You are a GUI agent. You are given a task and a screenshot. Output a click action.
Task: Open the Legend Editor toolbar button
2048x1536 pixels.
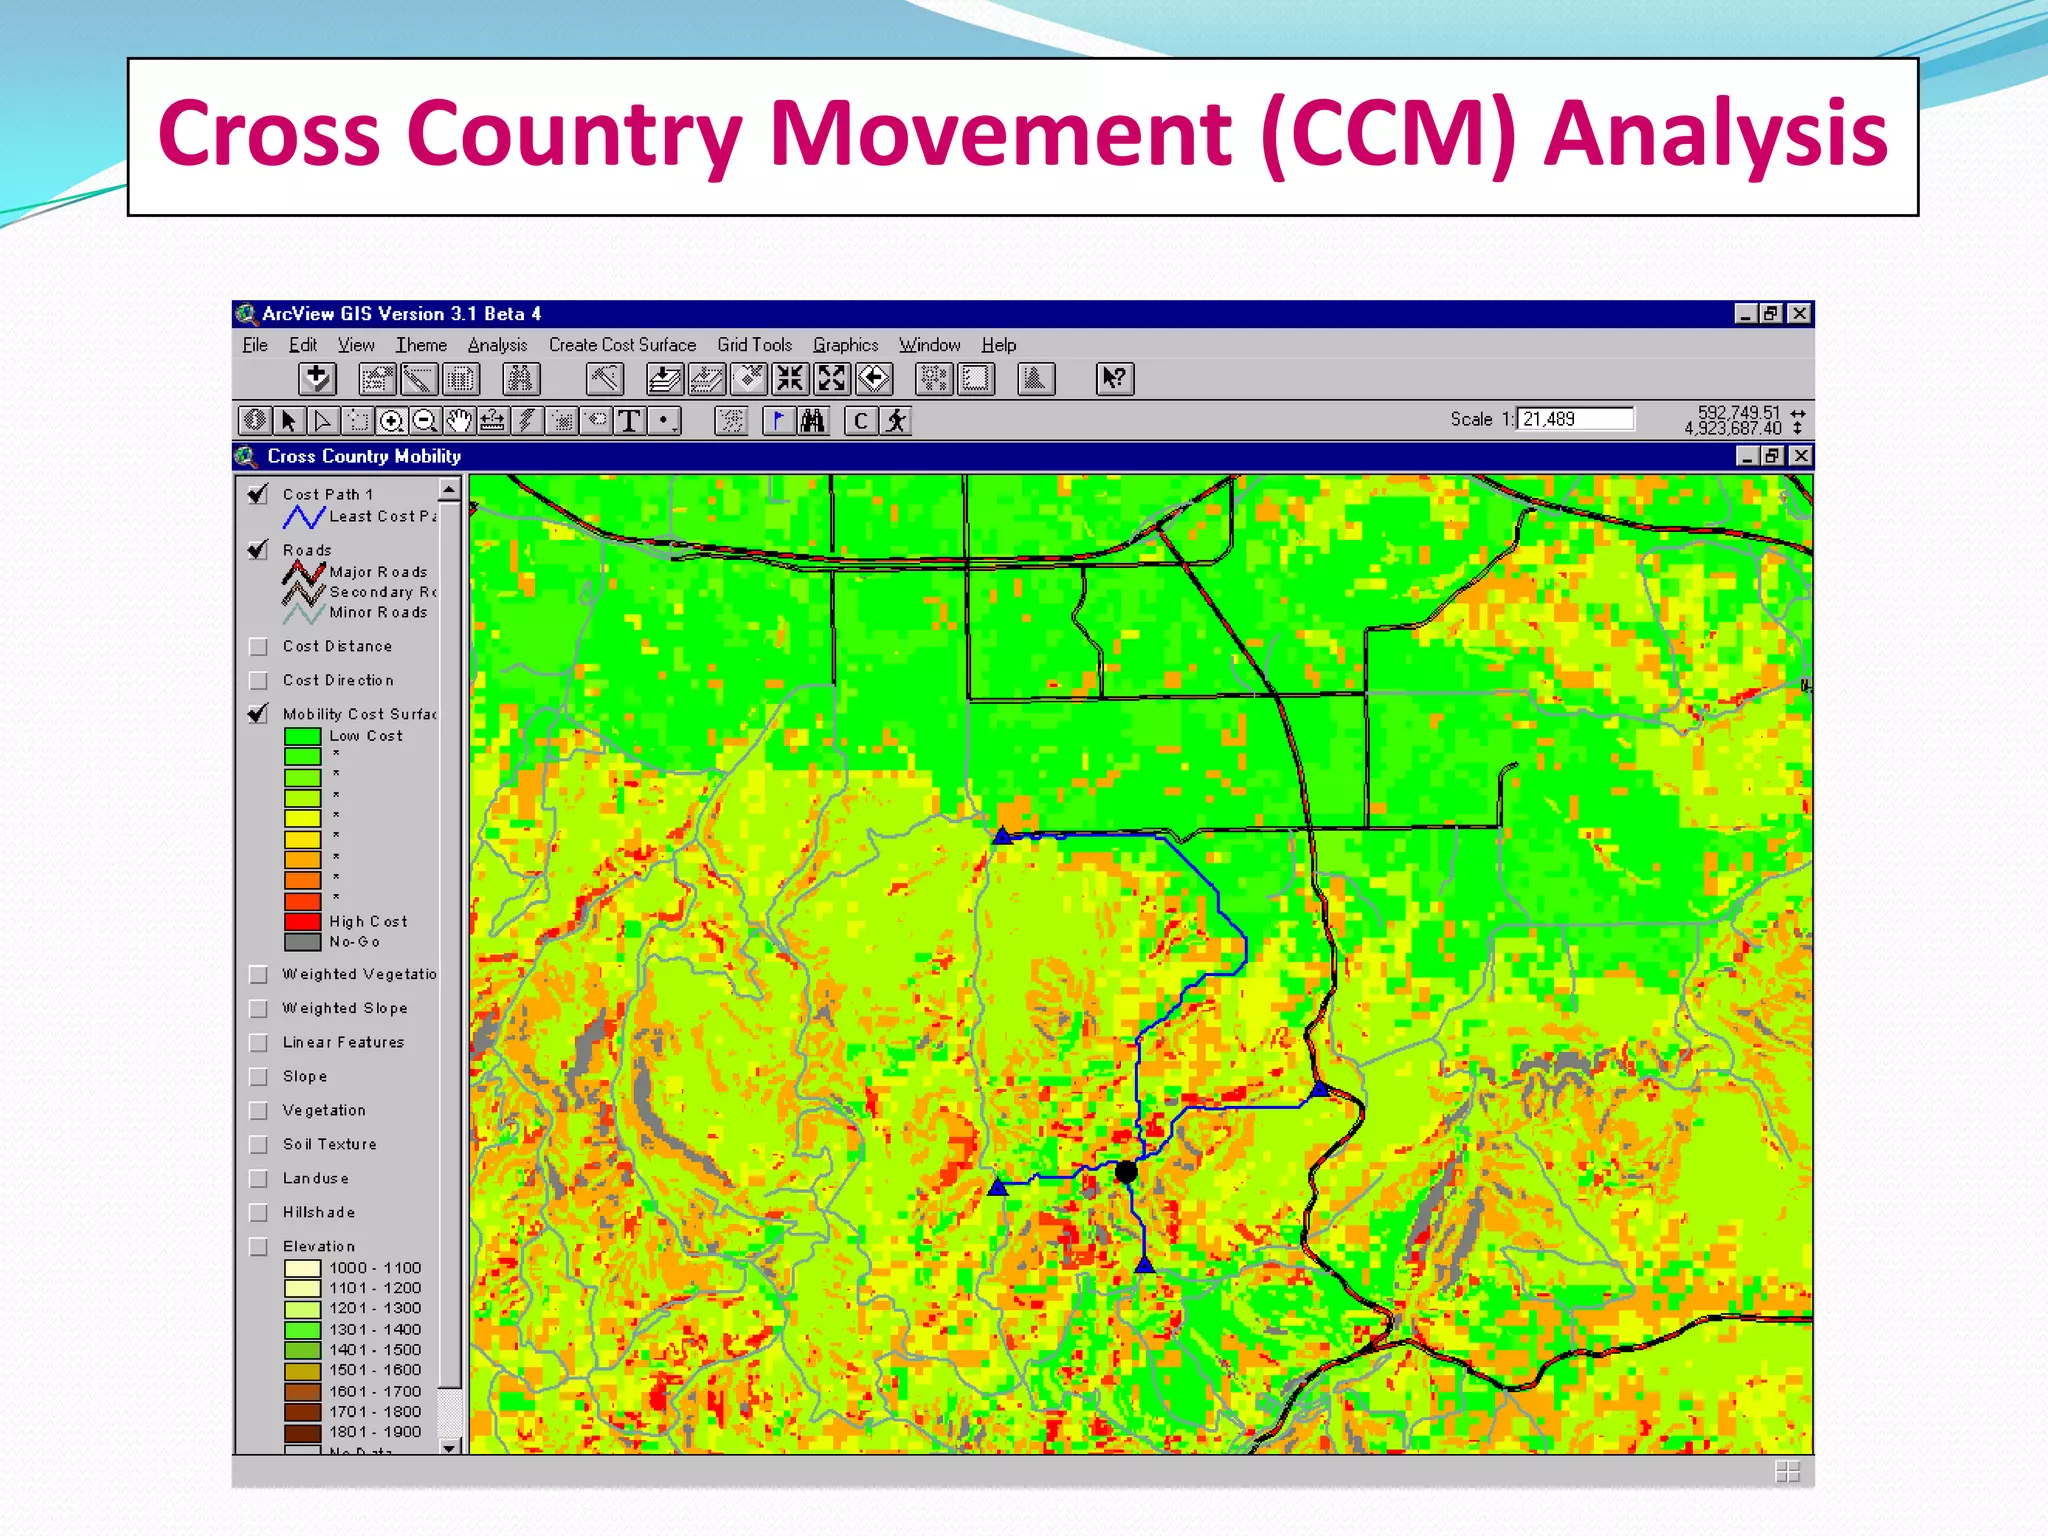419,379
